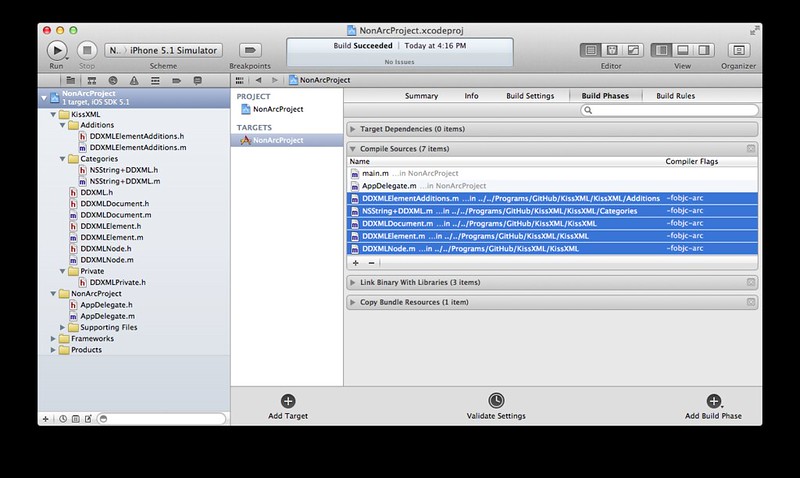Run the project with the Run button
800x478 pixels.
pyautogui.click(x=57, y=51)
